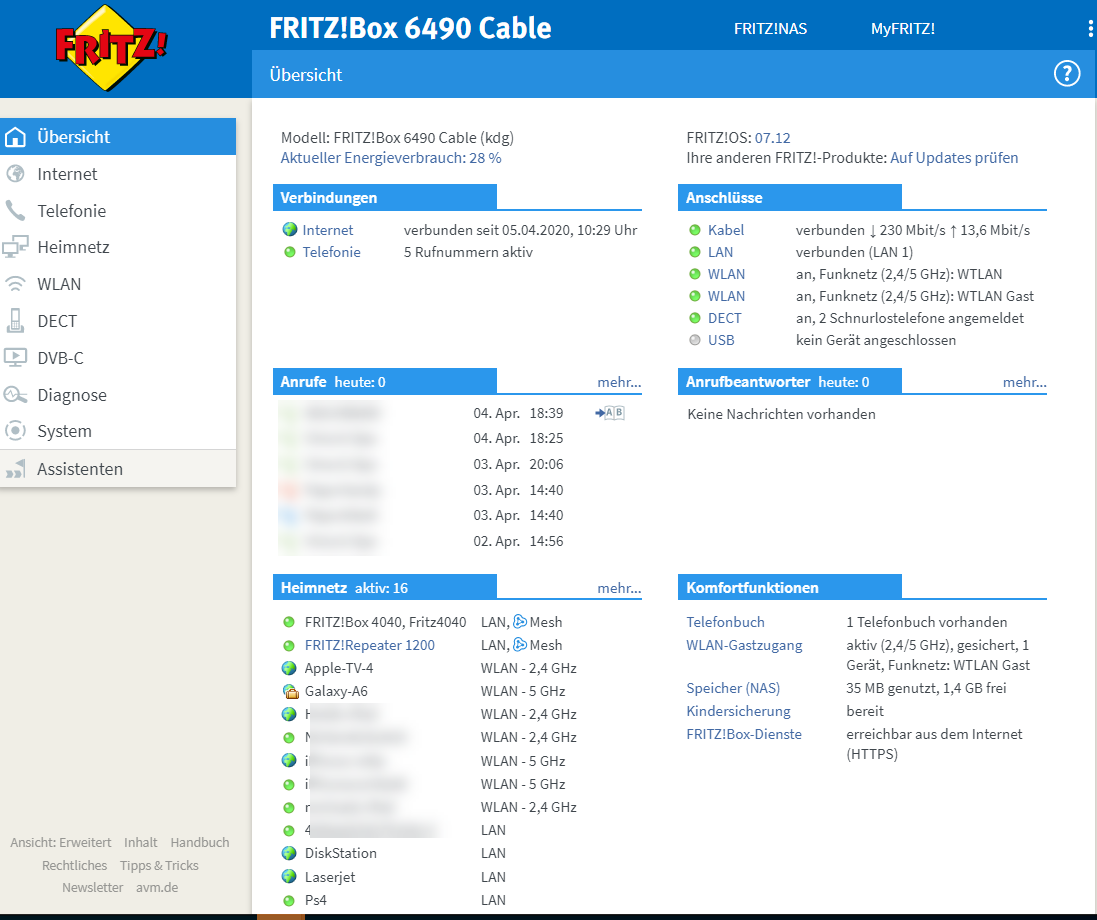Open the Heimnetz menu in the sidebar
Screen dimensions: 1097x920
click(x=118, y=247)
